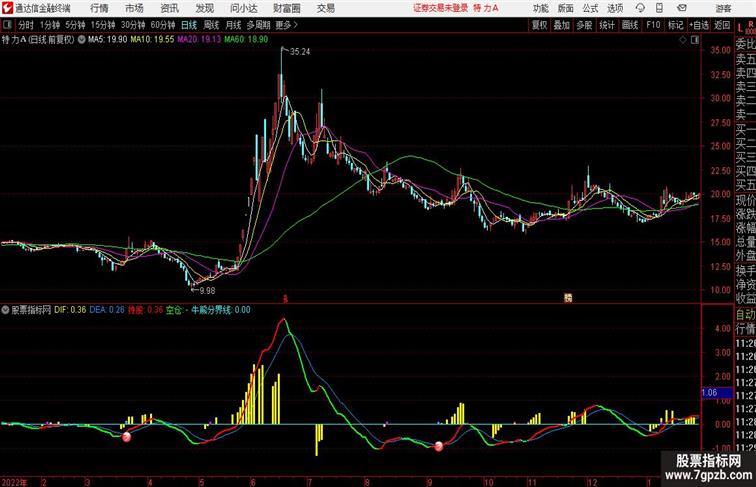Open the 选项 menu
The height and width of the screenshot is (487, 756).
coord(615,8)
